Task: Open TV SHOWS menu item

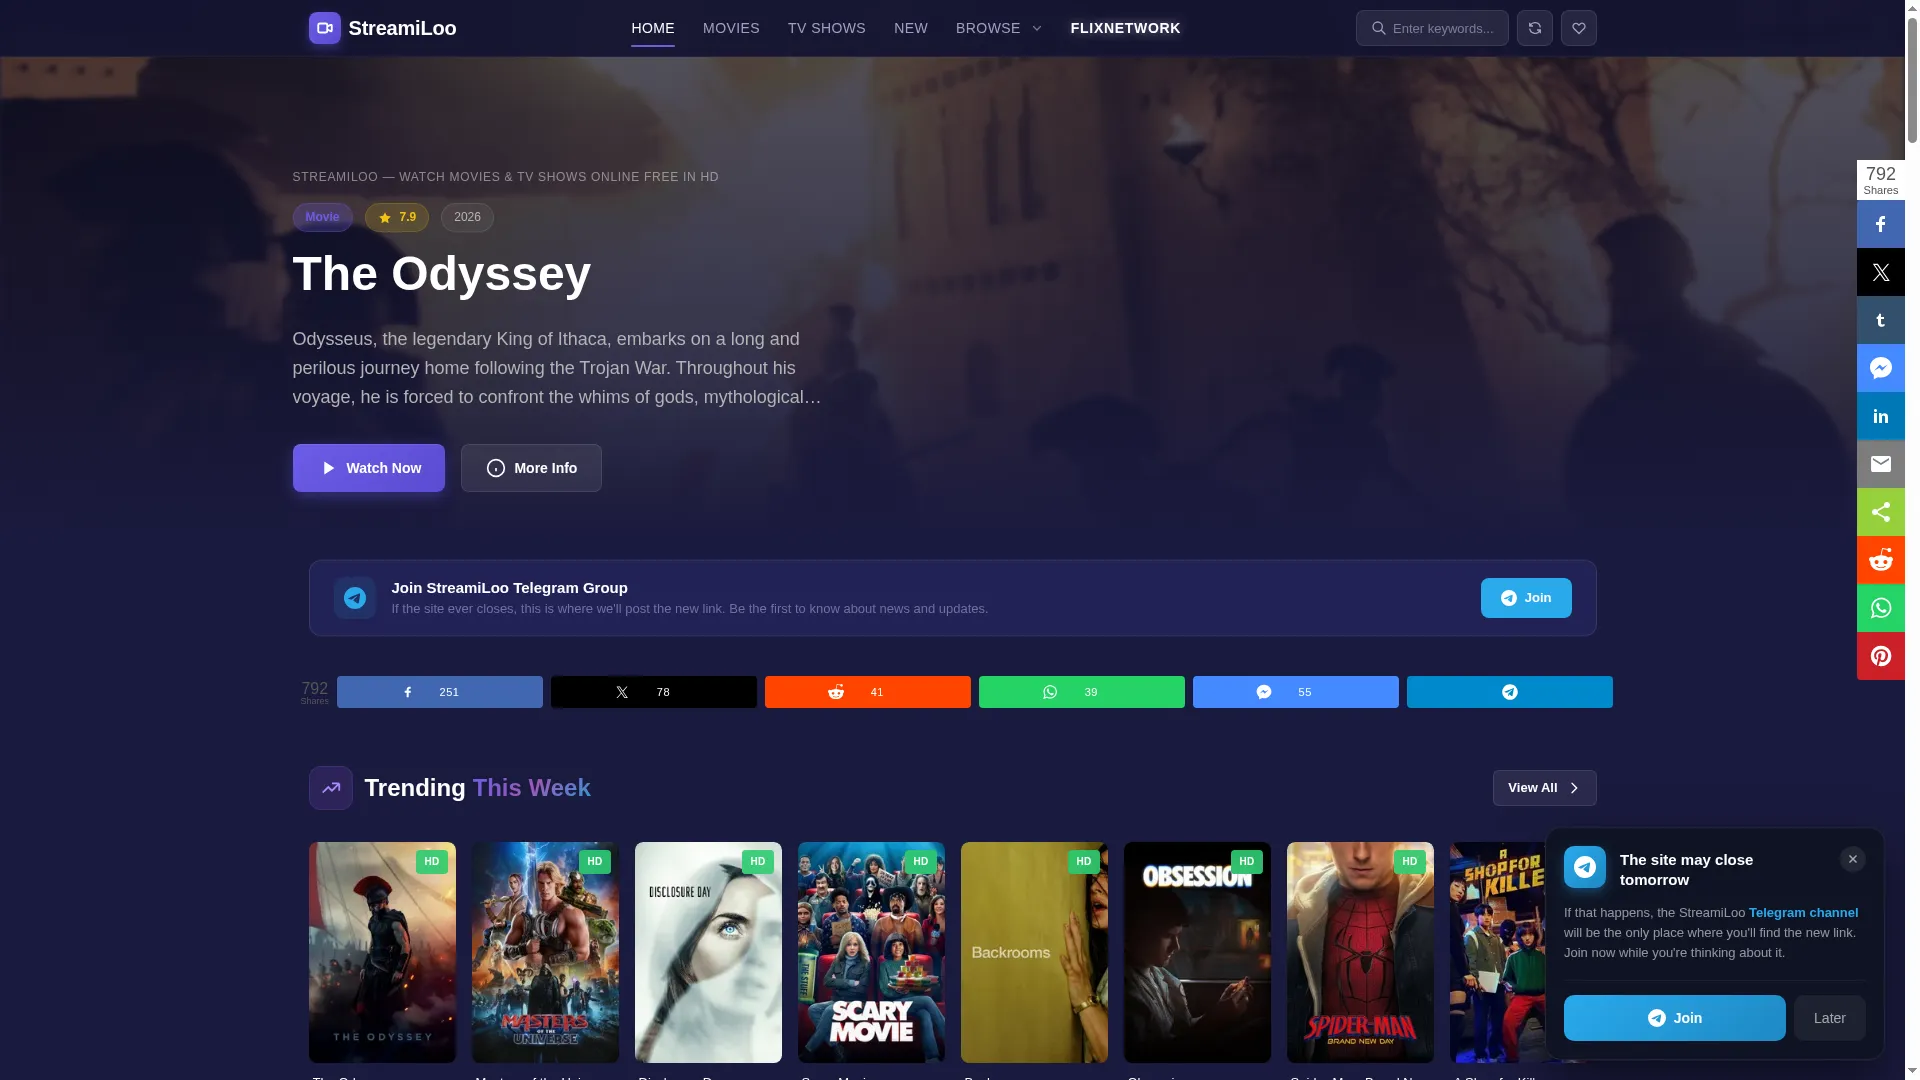Action: coord(826,28)
